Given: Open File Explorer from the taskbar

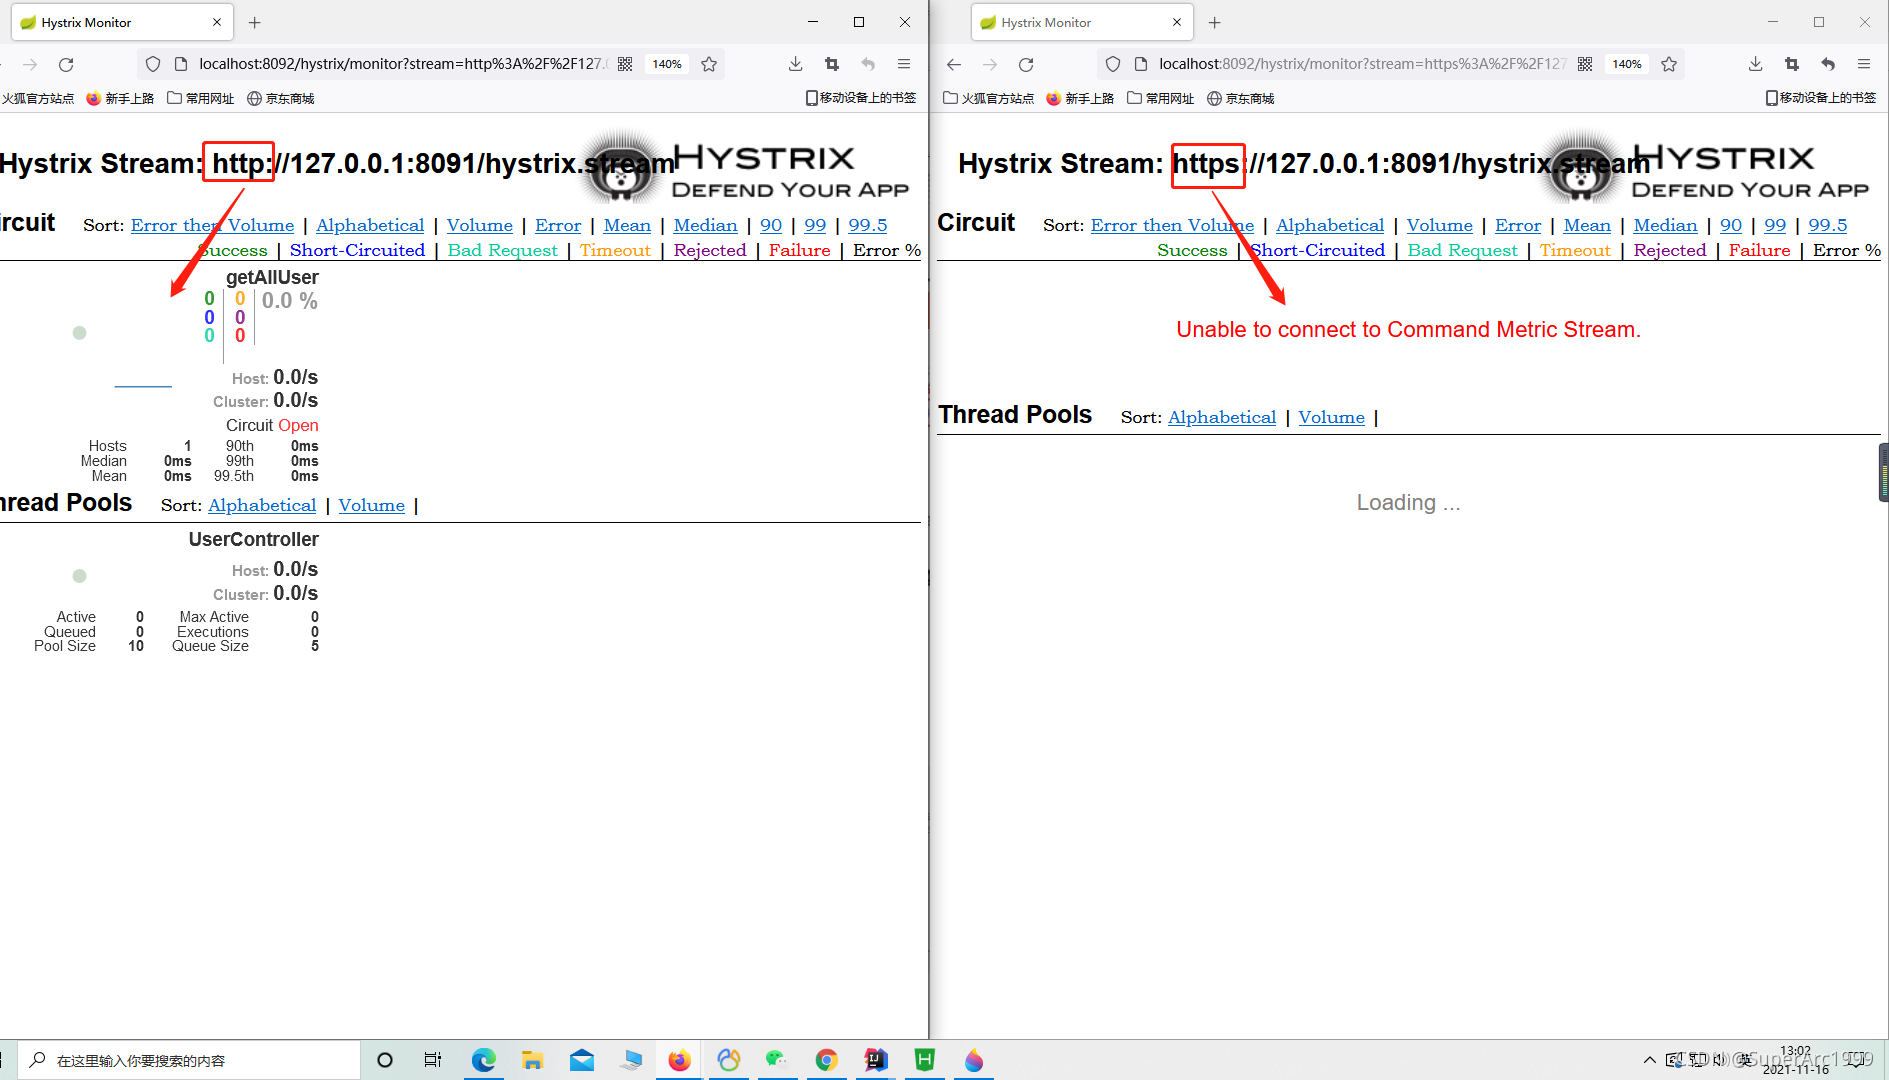Looking at the screenshot, I should [x=533, y=1060].
